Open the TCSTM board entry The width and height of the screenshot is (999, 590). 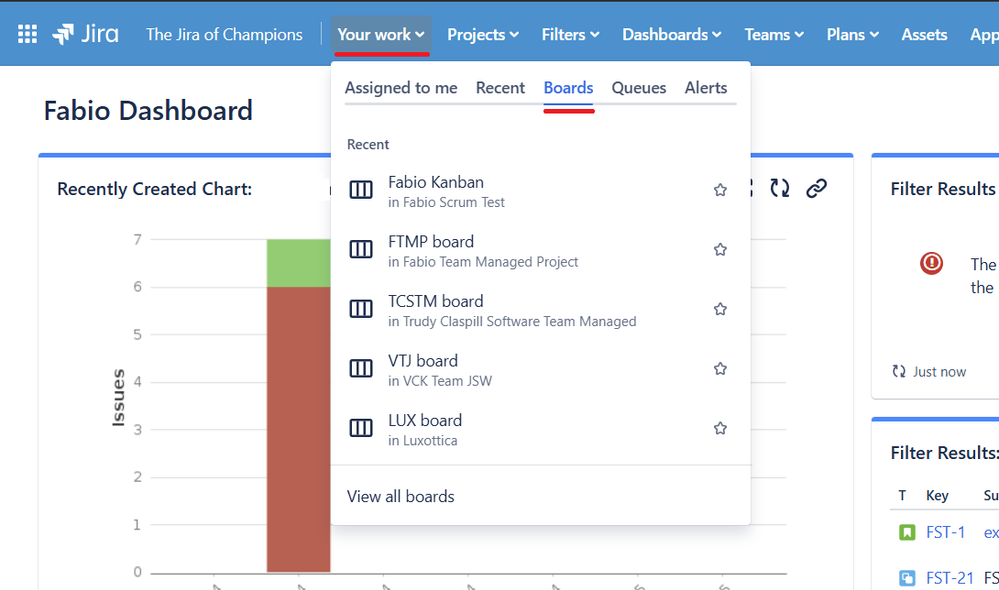(x=540, y=310)
